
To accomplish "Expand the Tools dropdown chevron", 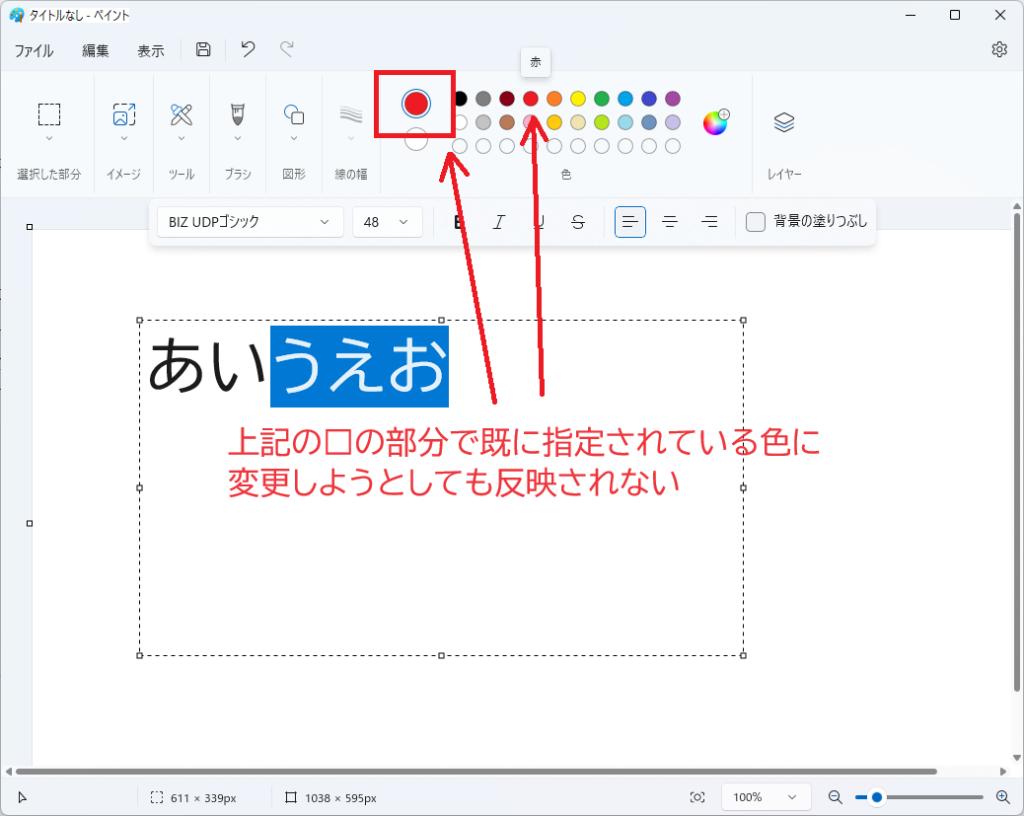I will click(x=181, y=138).
